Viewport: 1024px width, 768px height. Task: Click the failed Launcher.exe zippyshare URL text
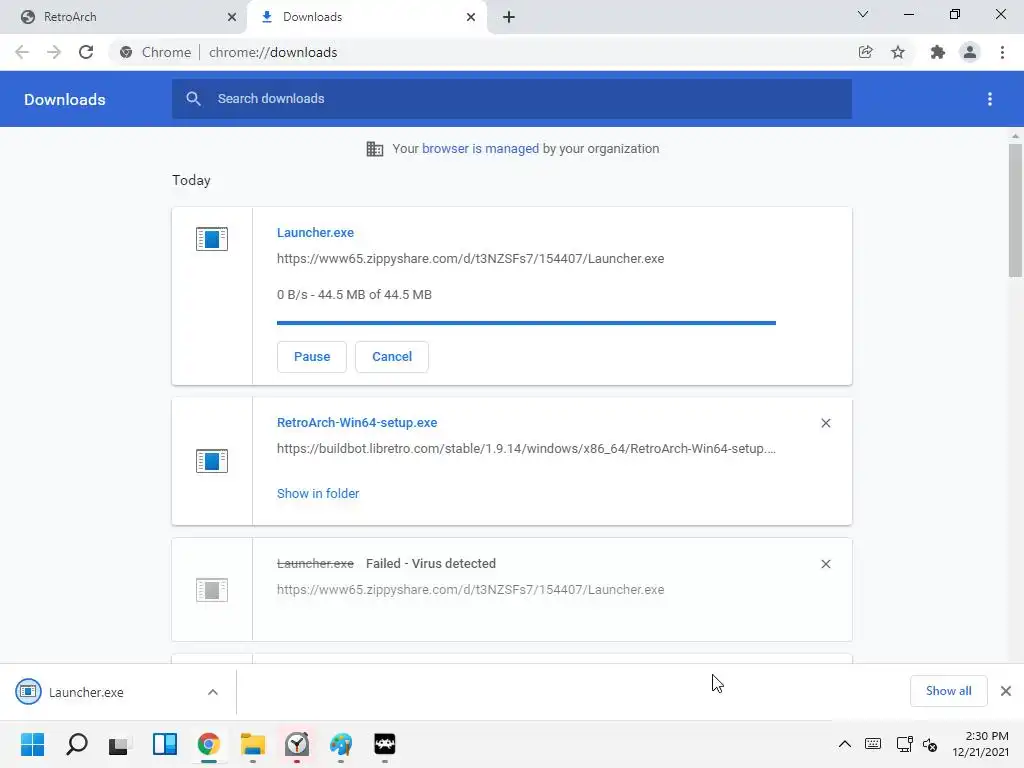(x=470, y=590)
